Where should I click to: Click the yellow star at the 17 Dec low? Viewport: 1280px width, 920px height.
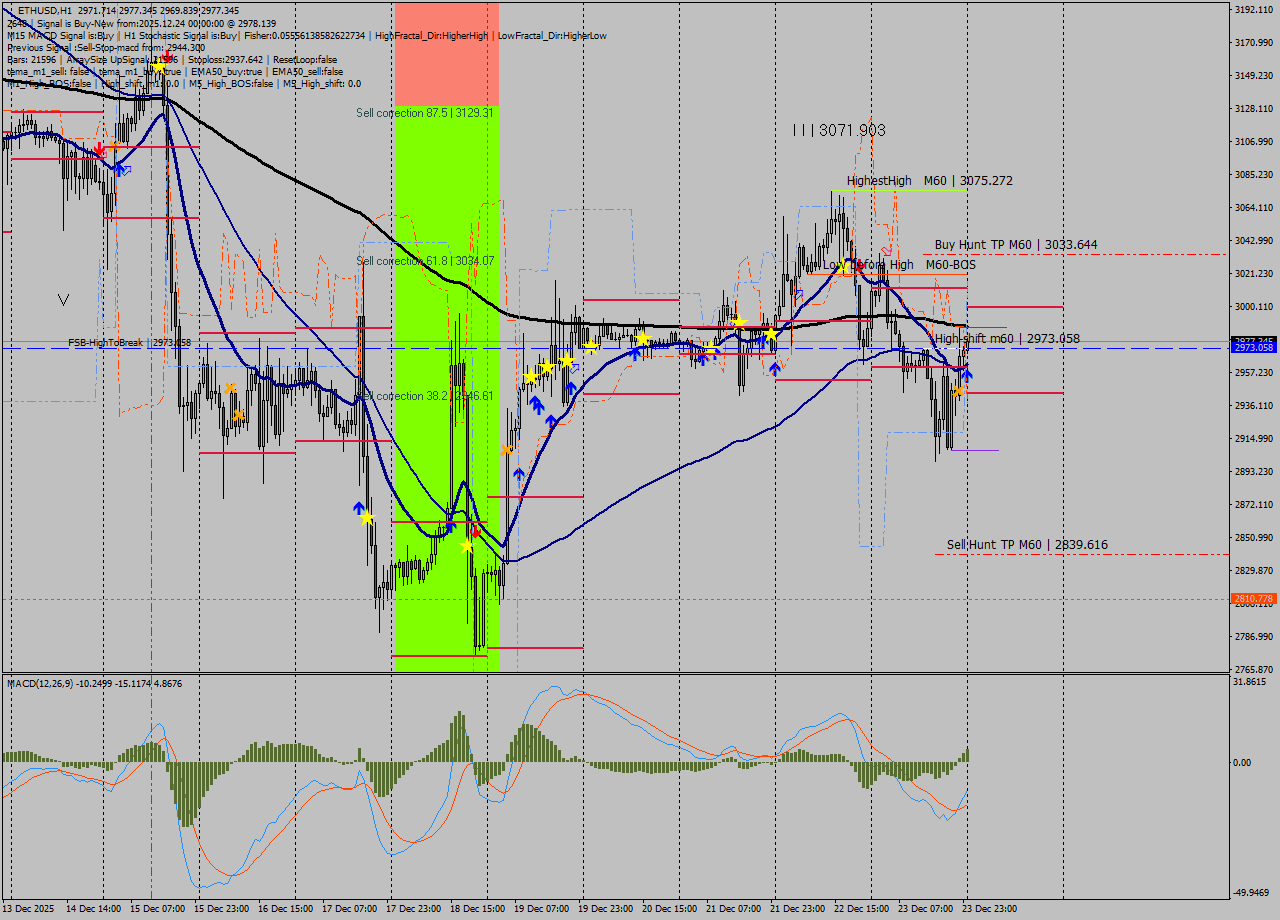click(x=367, y=518)
